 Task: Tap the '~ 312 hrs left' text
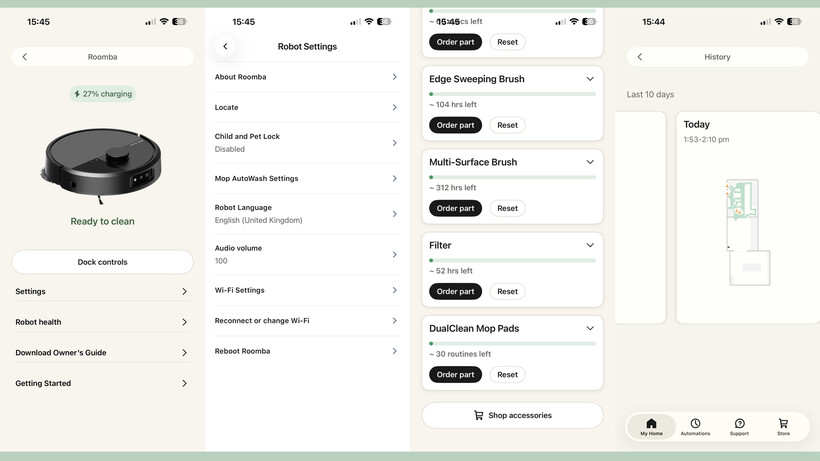pos(453,188)
